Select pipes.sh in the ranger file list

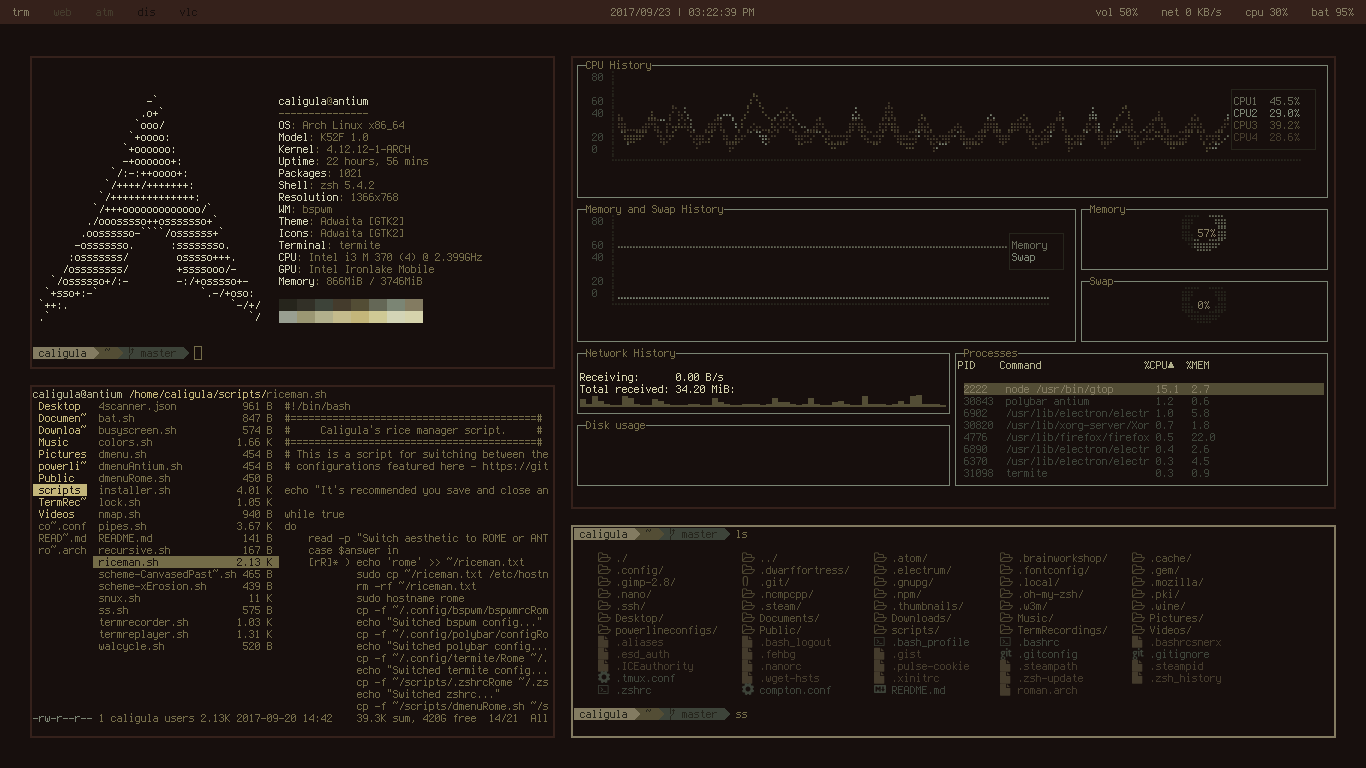click(185, 526)
